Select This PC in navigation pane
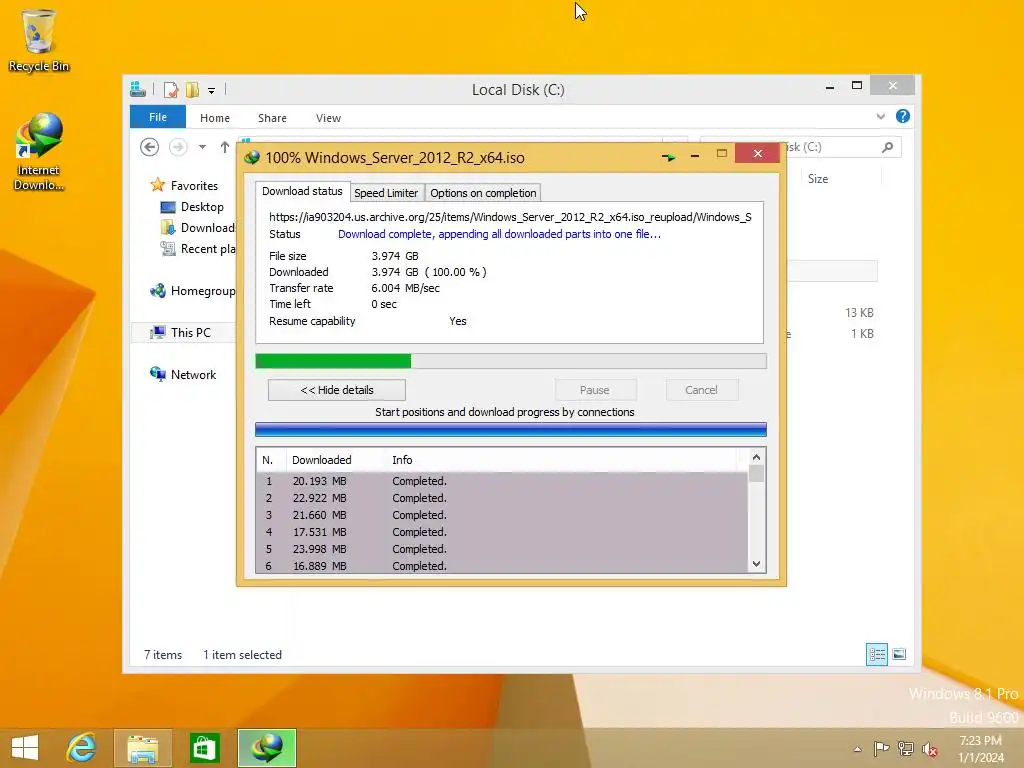Screen dimensions: 1024x768 [x=181, y=333]
